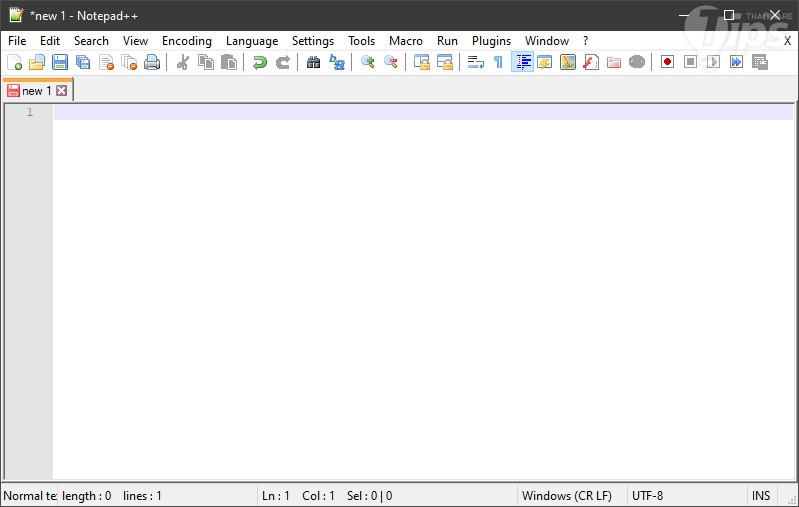This screenshot has height=507, width=799.
Task: Toggle word wrap toolbar button
Action: pyautogui.click(x=475, y=62)
